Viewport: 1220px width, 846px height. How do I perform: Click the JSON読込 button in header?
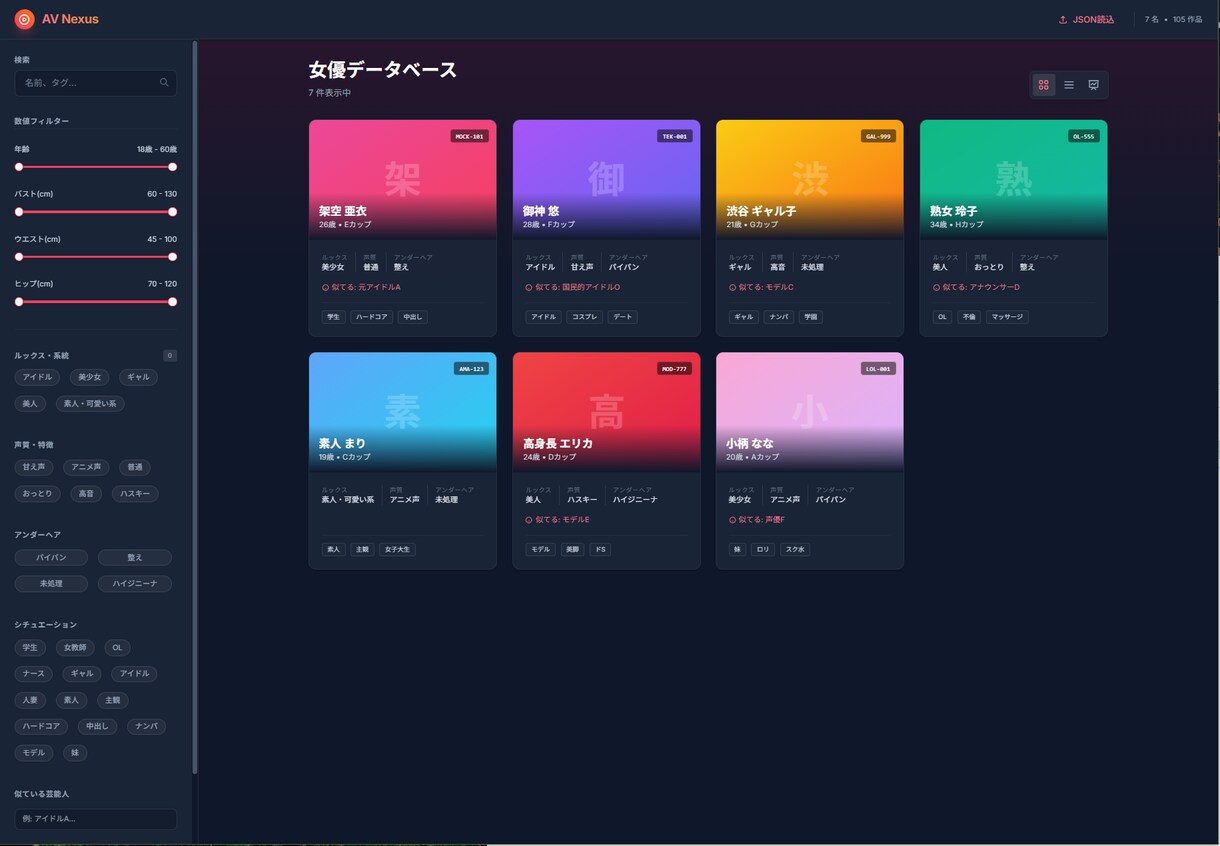coord(1086,19)
